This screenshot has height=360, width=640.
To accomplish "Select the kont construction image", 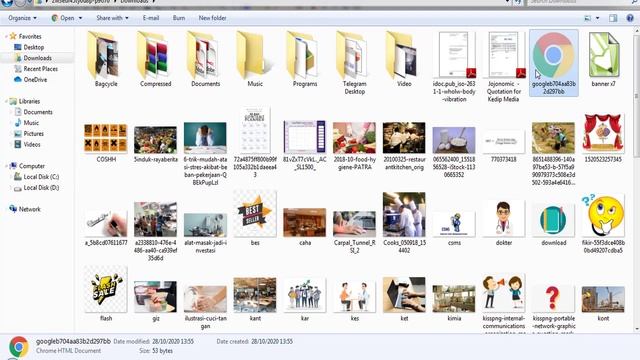I will pyautogui.click(x=603, y=299).
